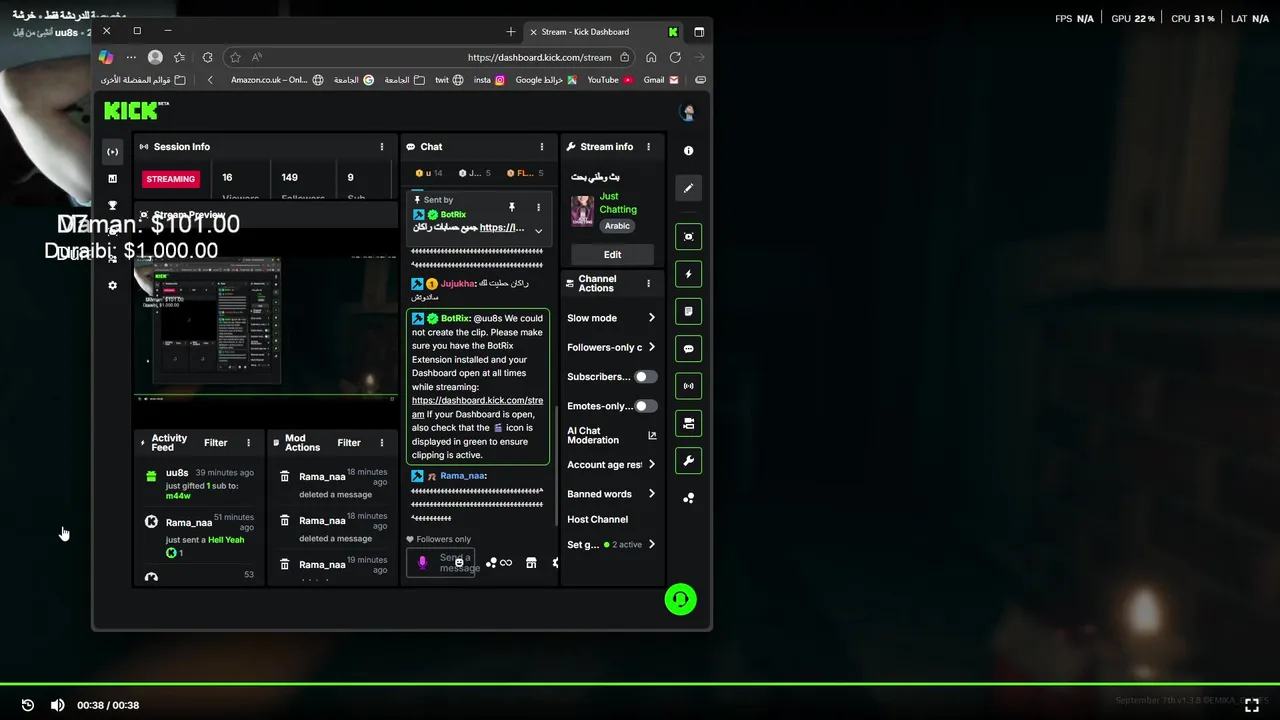
Task: Toggle Subscribers-only chat switch
Action: coord(646,377)
